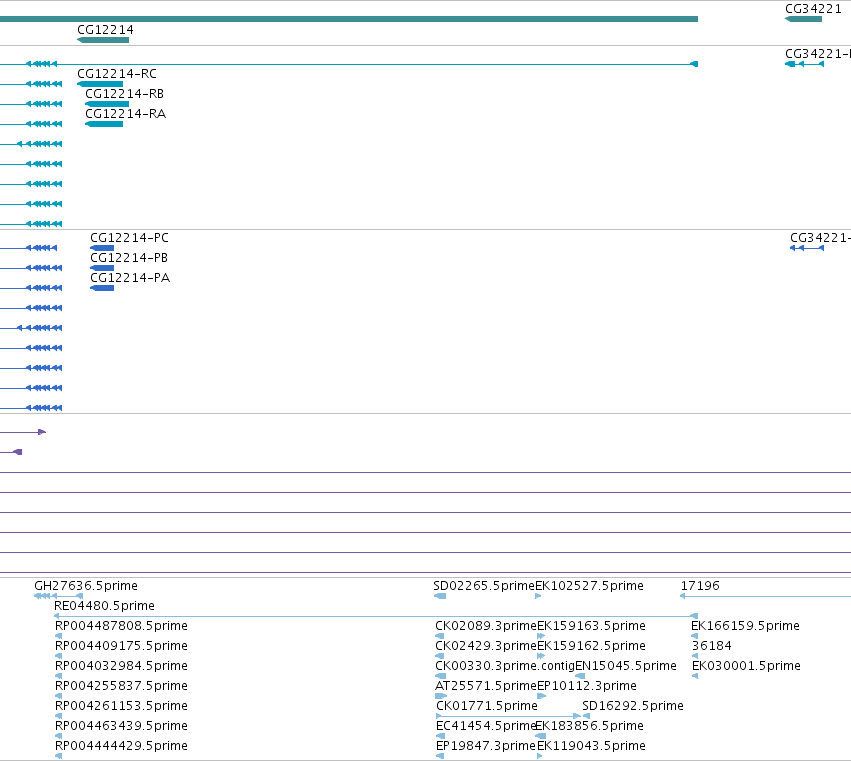Select the RP004261153.5prime label
851x761 pixels.
121,706
